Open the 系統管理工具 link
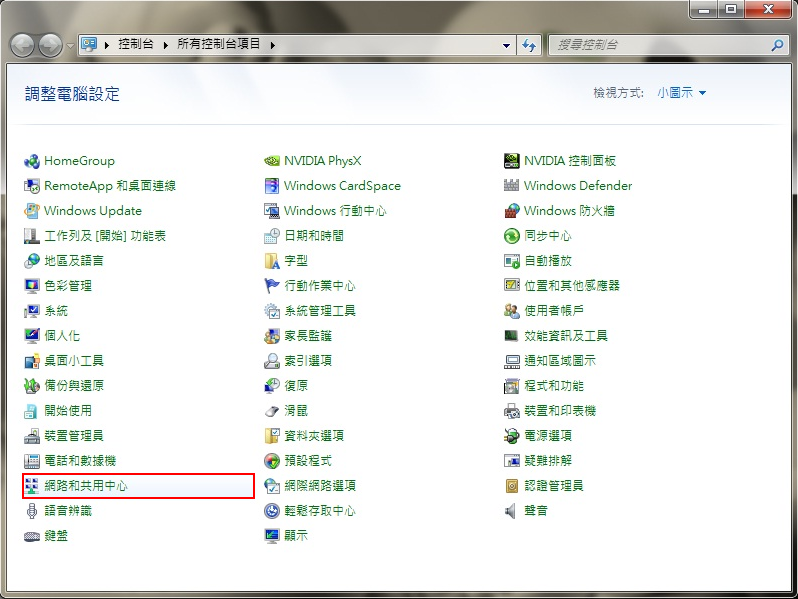 320,311
